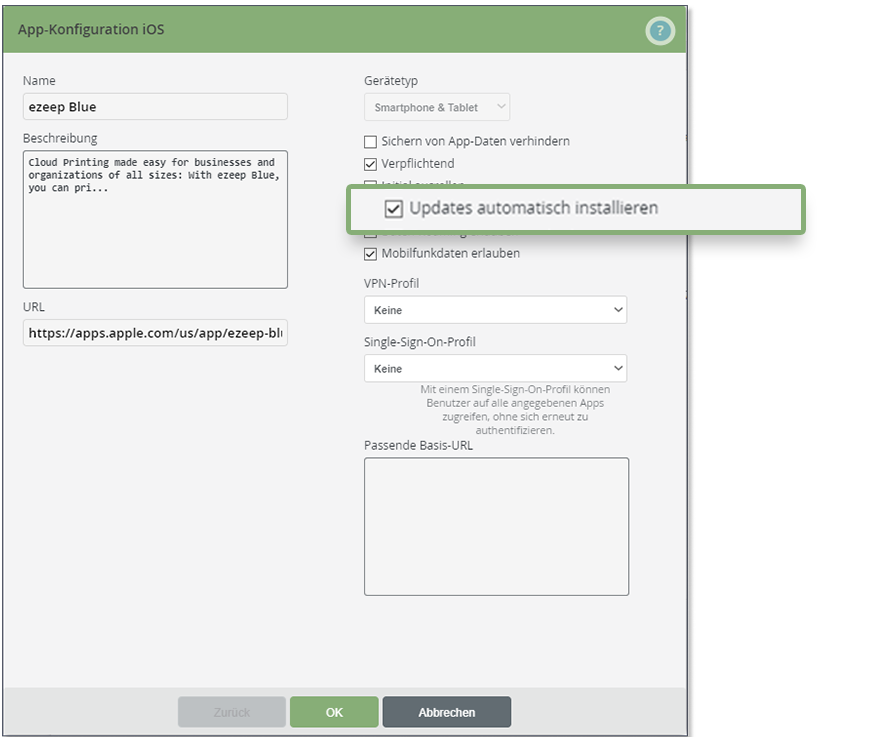Toggle Sichern von App-Daten verhindern checkbox
884x737 pixels.
370,142
